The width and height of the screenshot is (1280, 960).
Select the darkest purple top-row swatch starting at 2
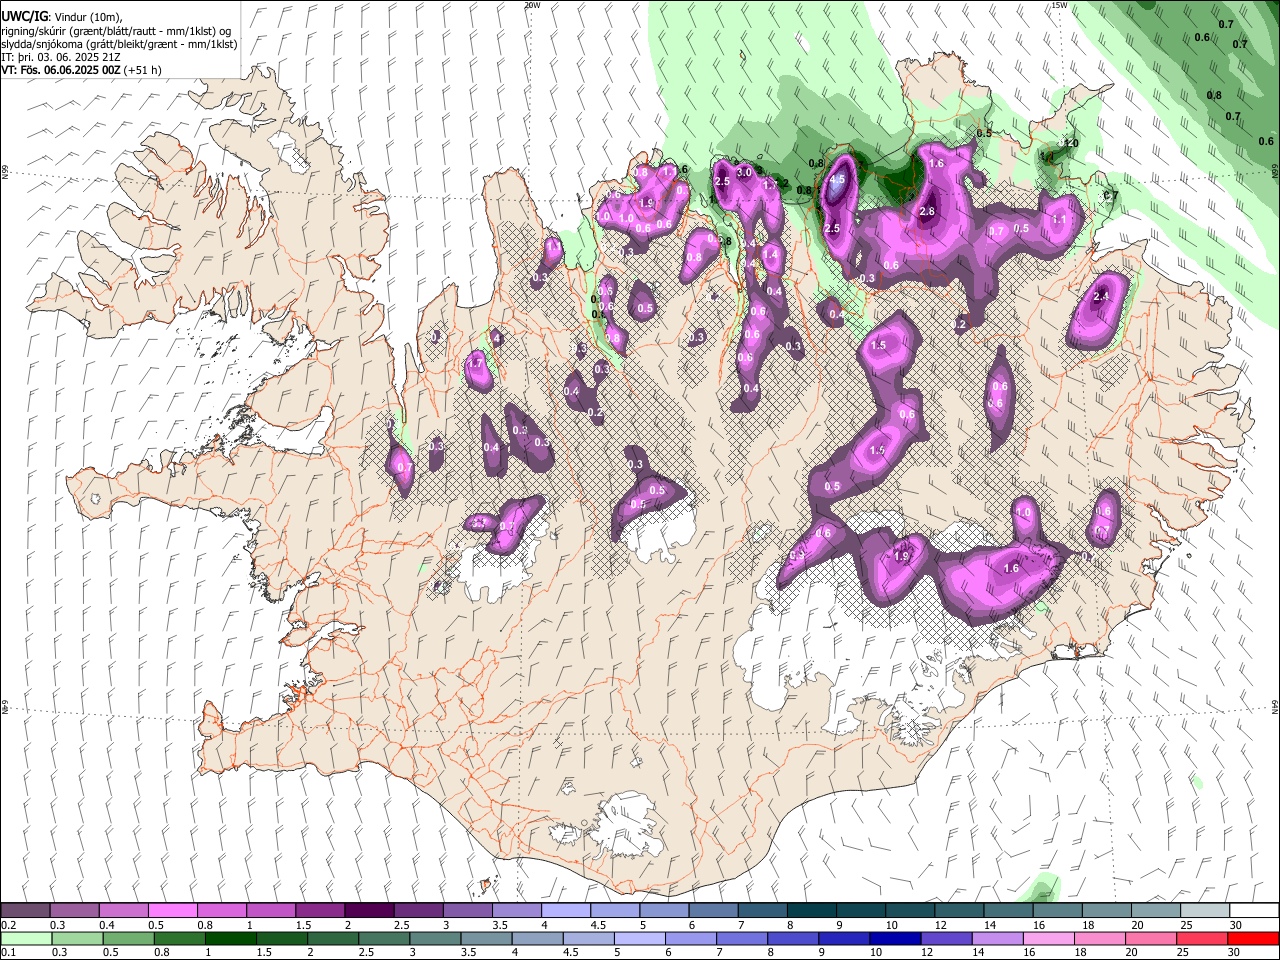point(368,911)
